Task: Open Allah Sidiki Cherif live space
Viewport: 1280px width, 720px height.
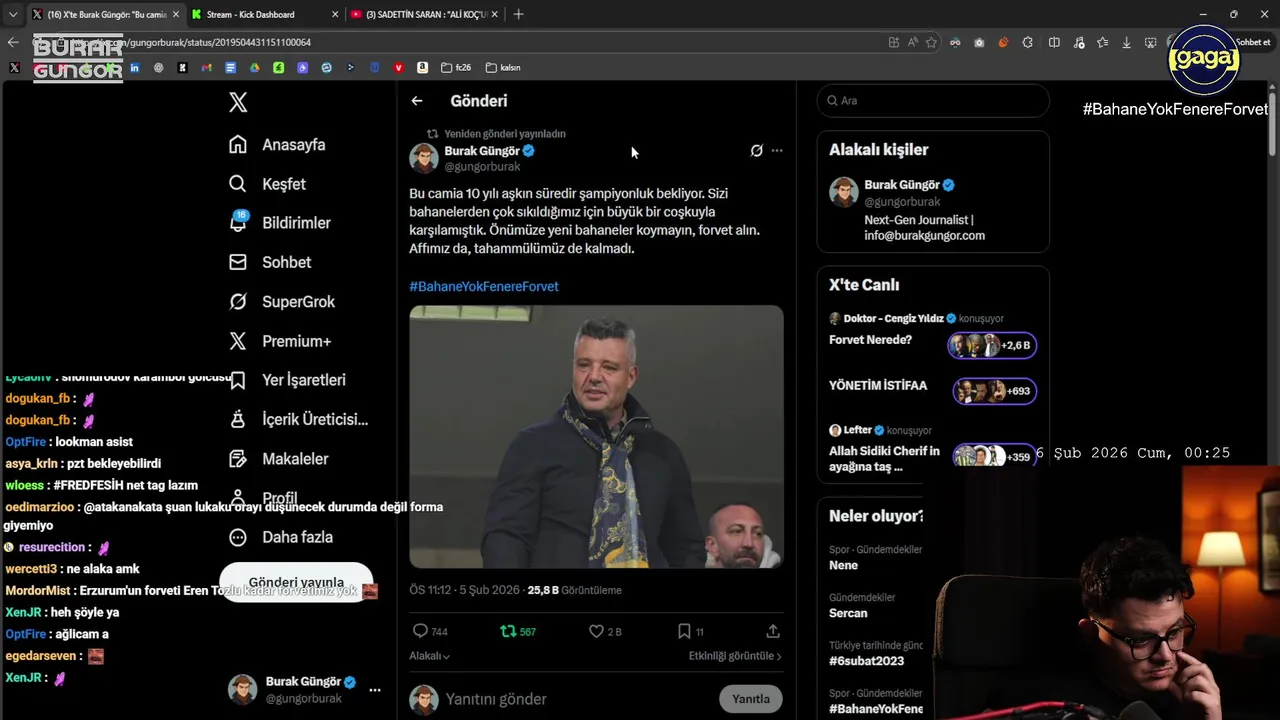Action: [933, 450]
